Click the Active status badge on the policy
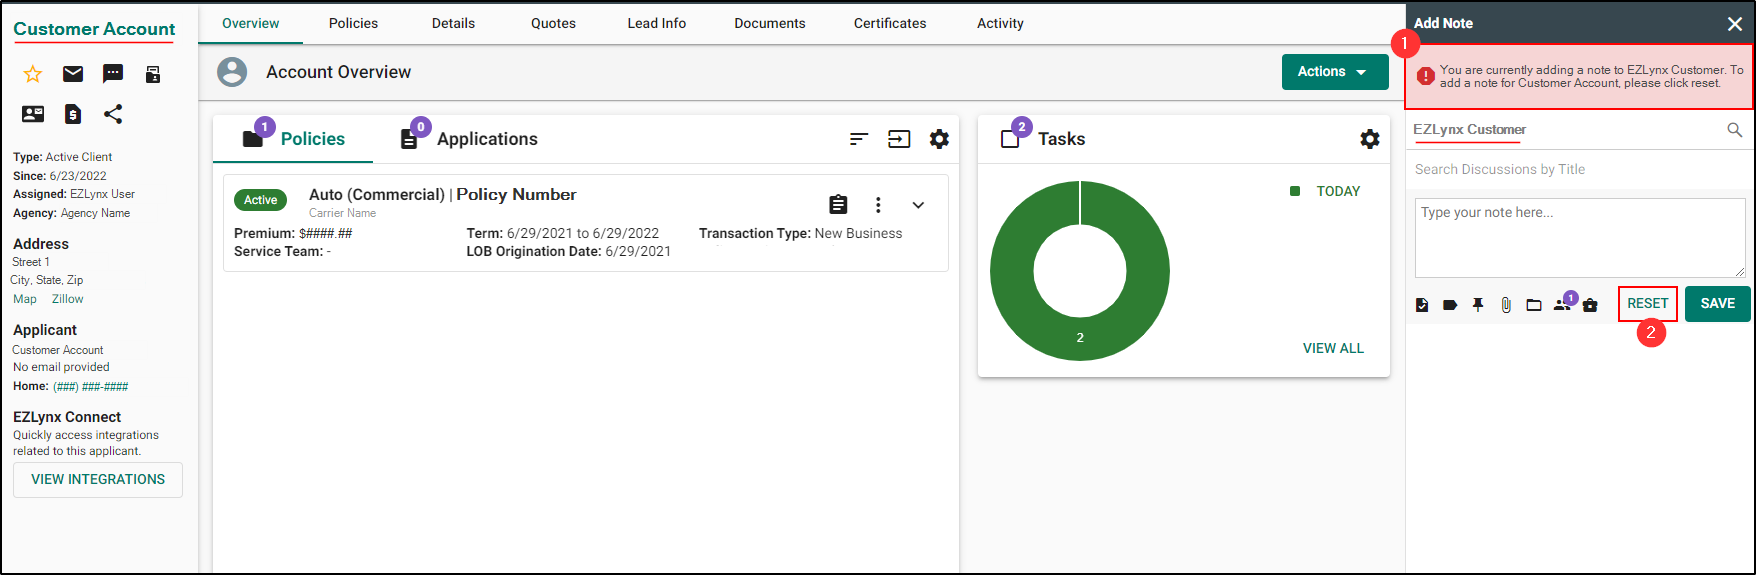The image size is (1756, 575). [260, 200]
